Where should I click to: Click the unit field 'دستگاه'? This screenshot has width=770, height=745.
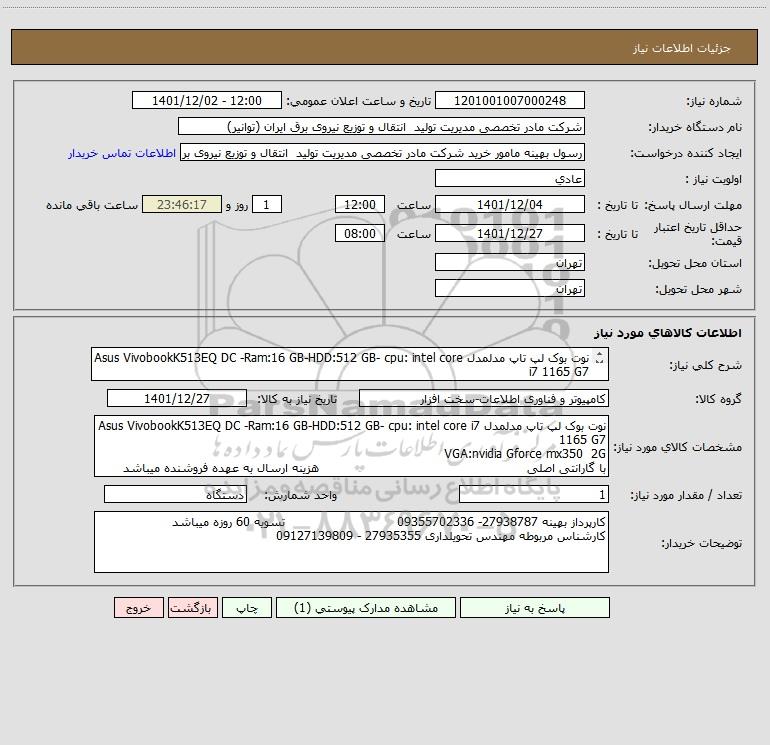175,494
